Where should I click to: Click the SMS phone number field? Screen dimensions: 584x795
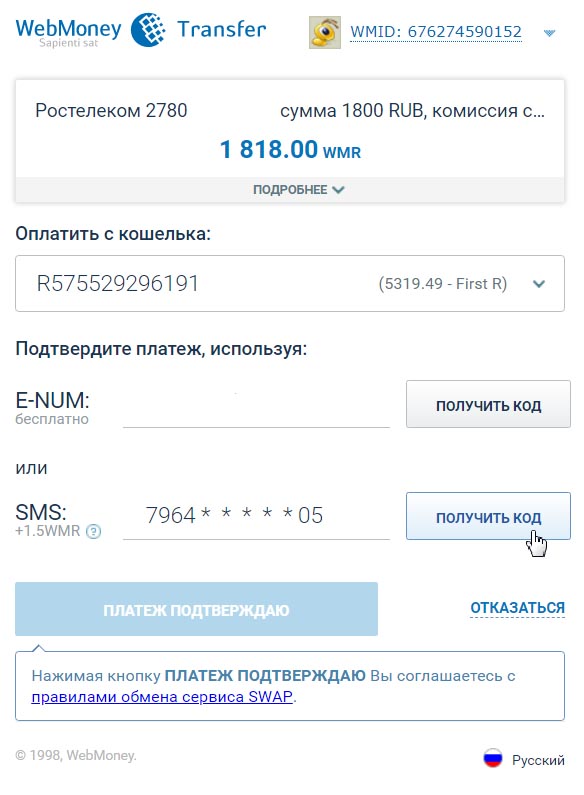point(256,516)
